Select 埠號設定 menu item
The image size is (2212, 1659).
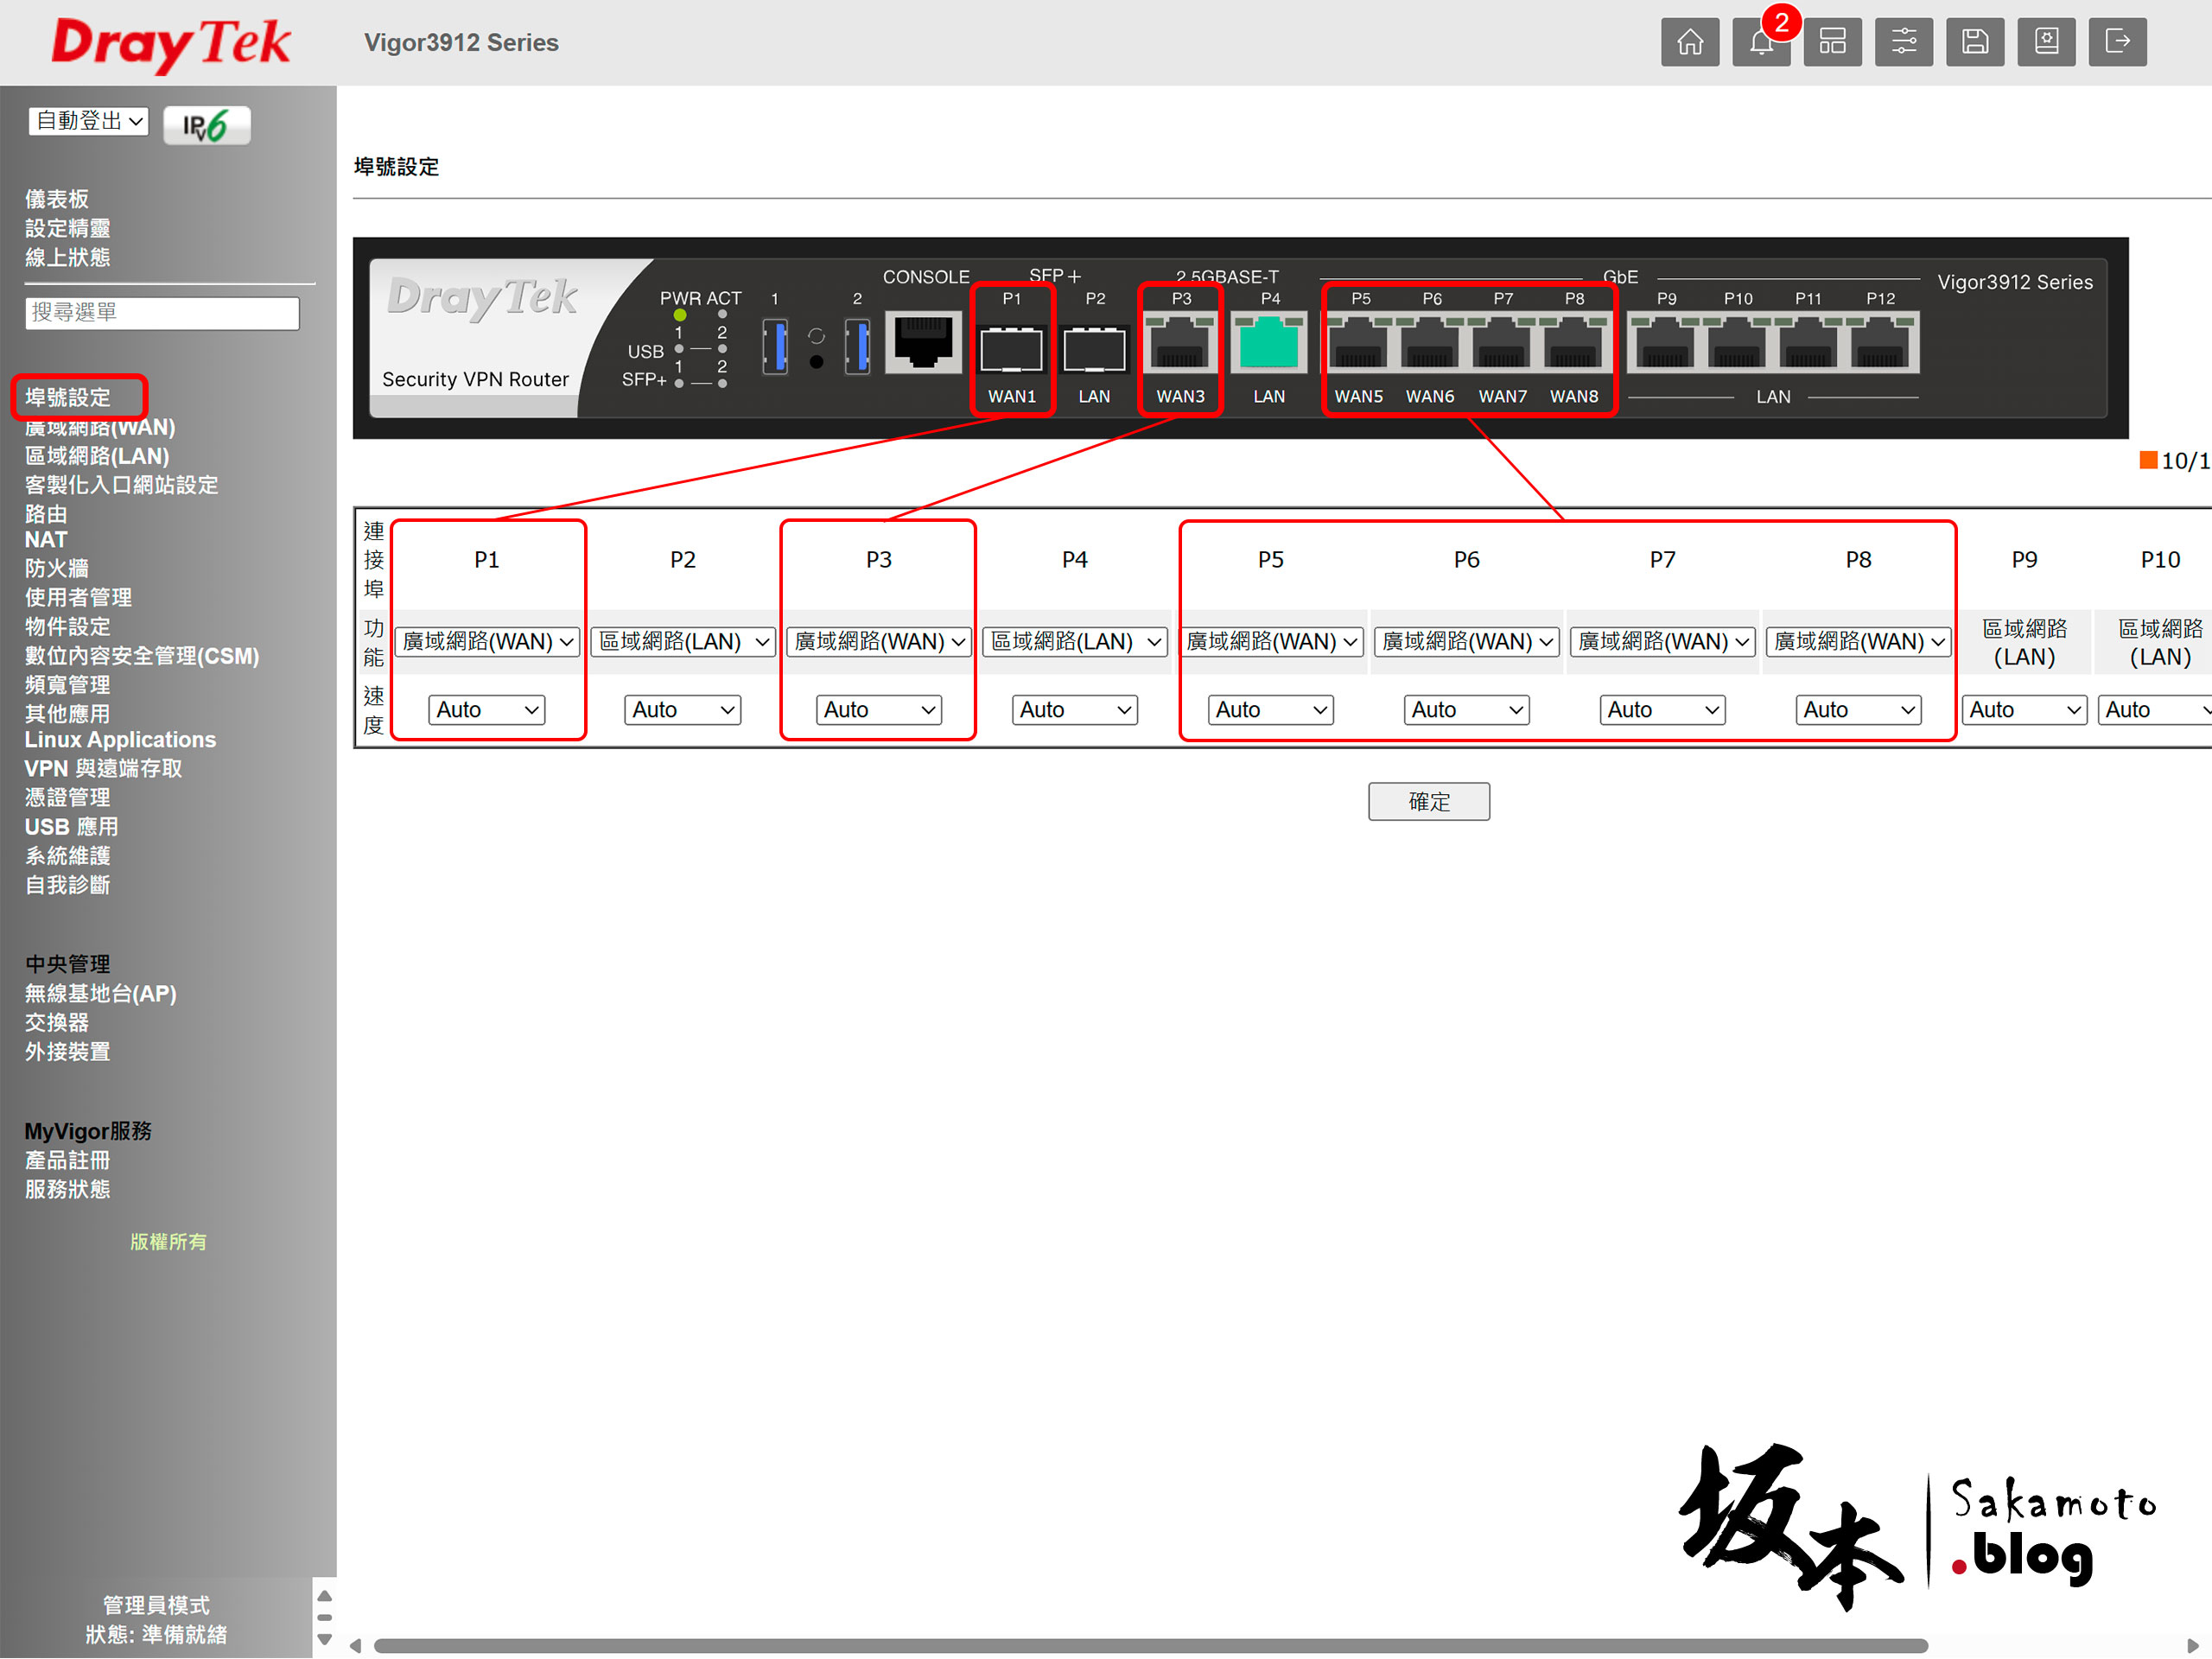tap(68, 397)
